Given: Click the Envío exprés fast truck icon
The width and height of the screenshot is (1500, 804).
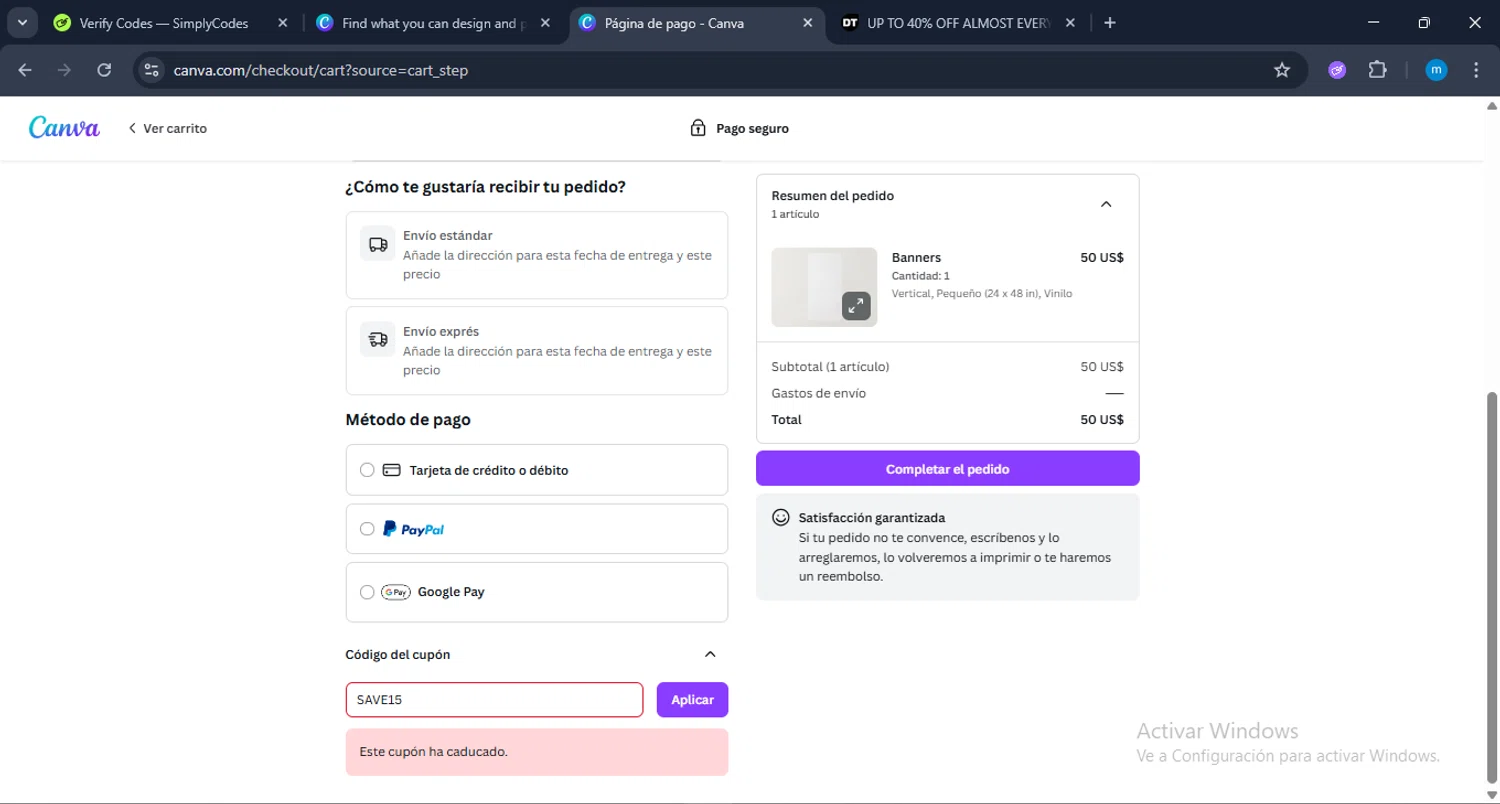Looking at the screenshot, I should tap(378, 340).
